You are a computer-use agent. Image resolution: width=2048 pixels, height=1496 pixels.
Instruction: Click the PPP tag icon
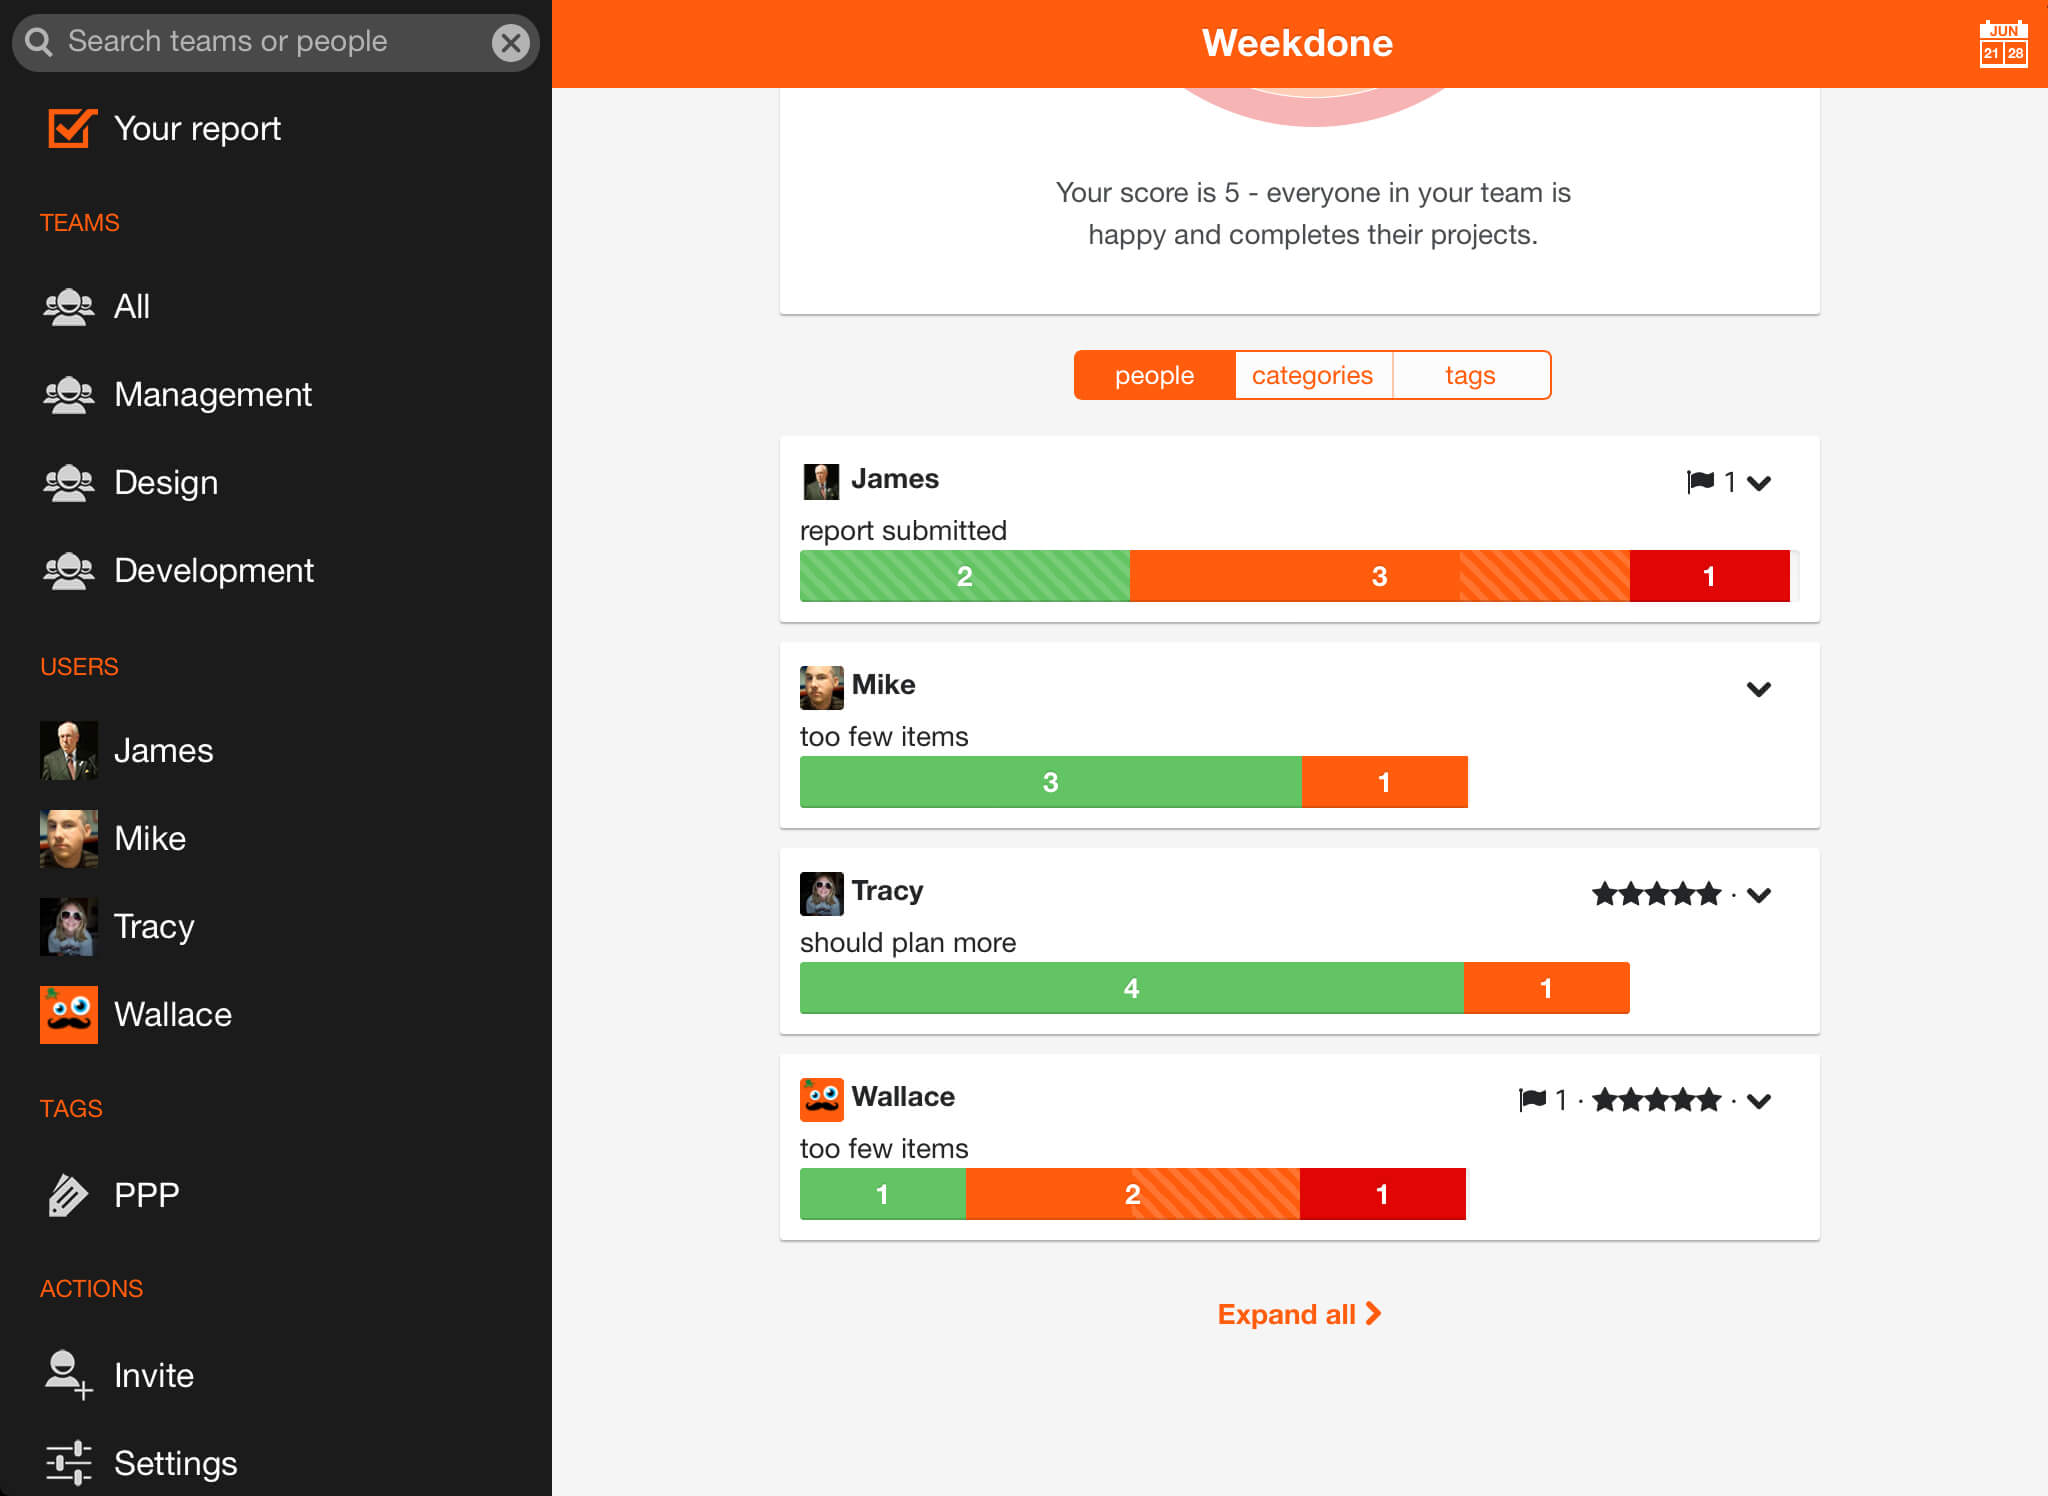[68, 1194]
